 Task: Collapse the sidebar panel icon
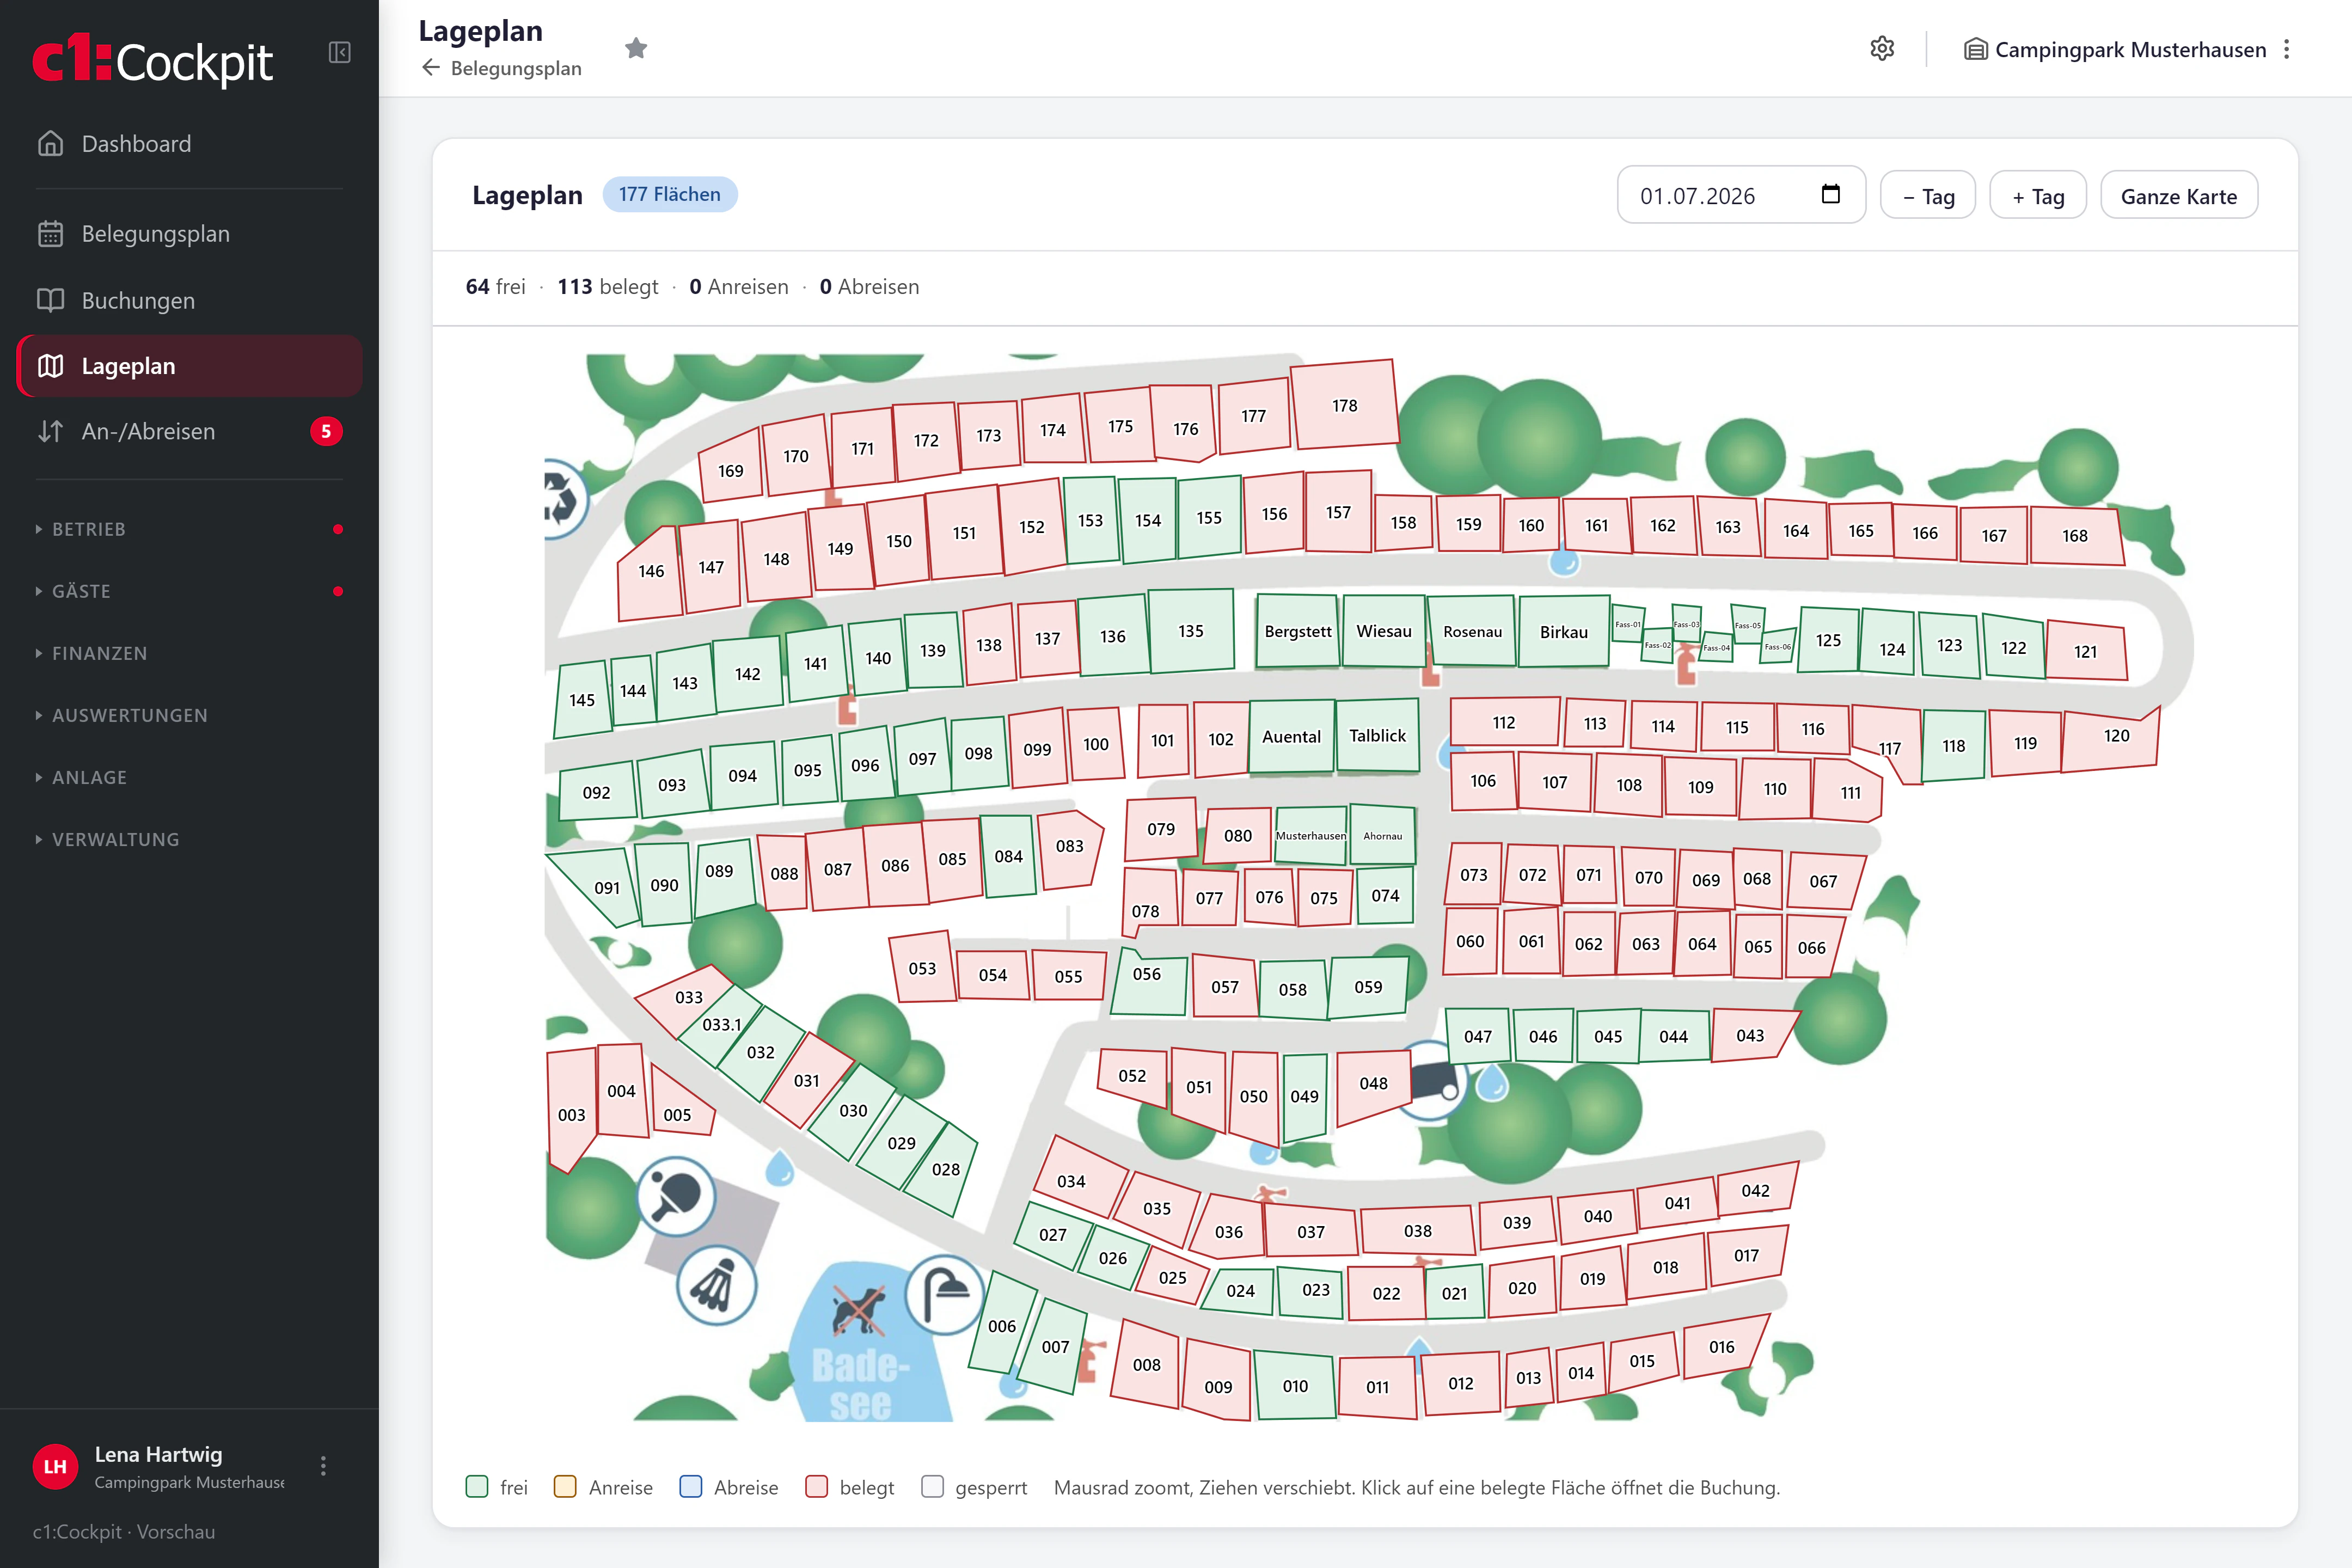pos(340,52)
